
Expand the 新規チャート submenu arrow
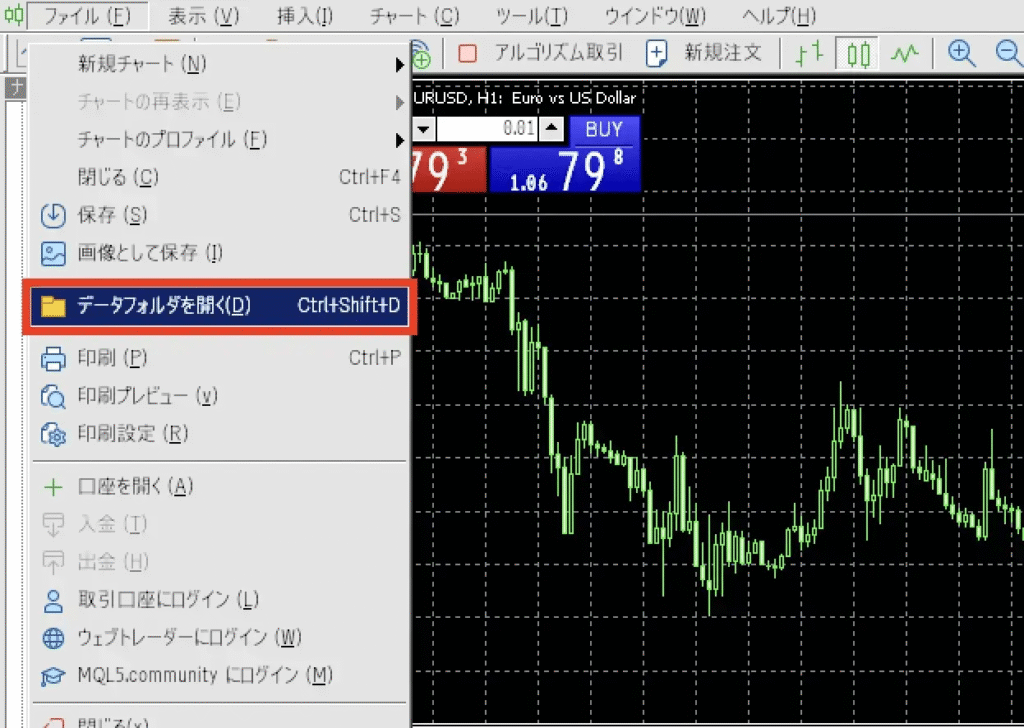(400, 65)
